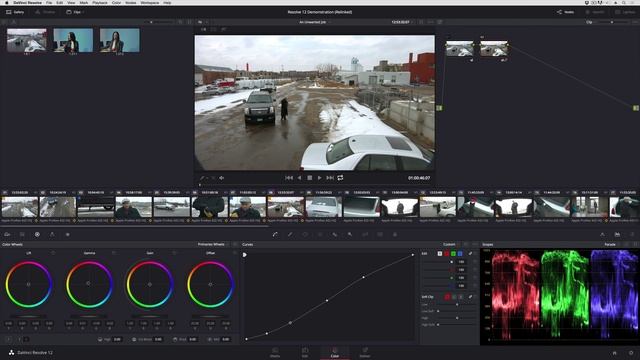Open the Playback menu
The height and width of the screenshot is (360, 640).
[x=100, y=2]
